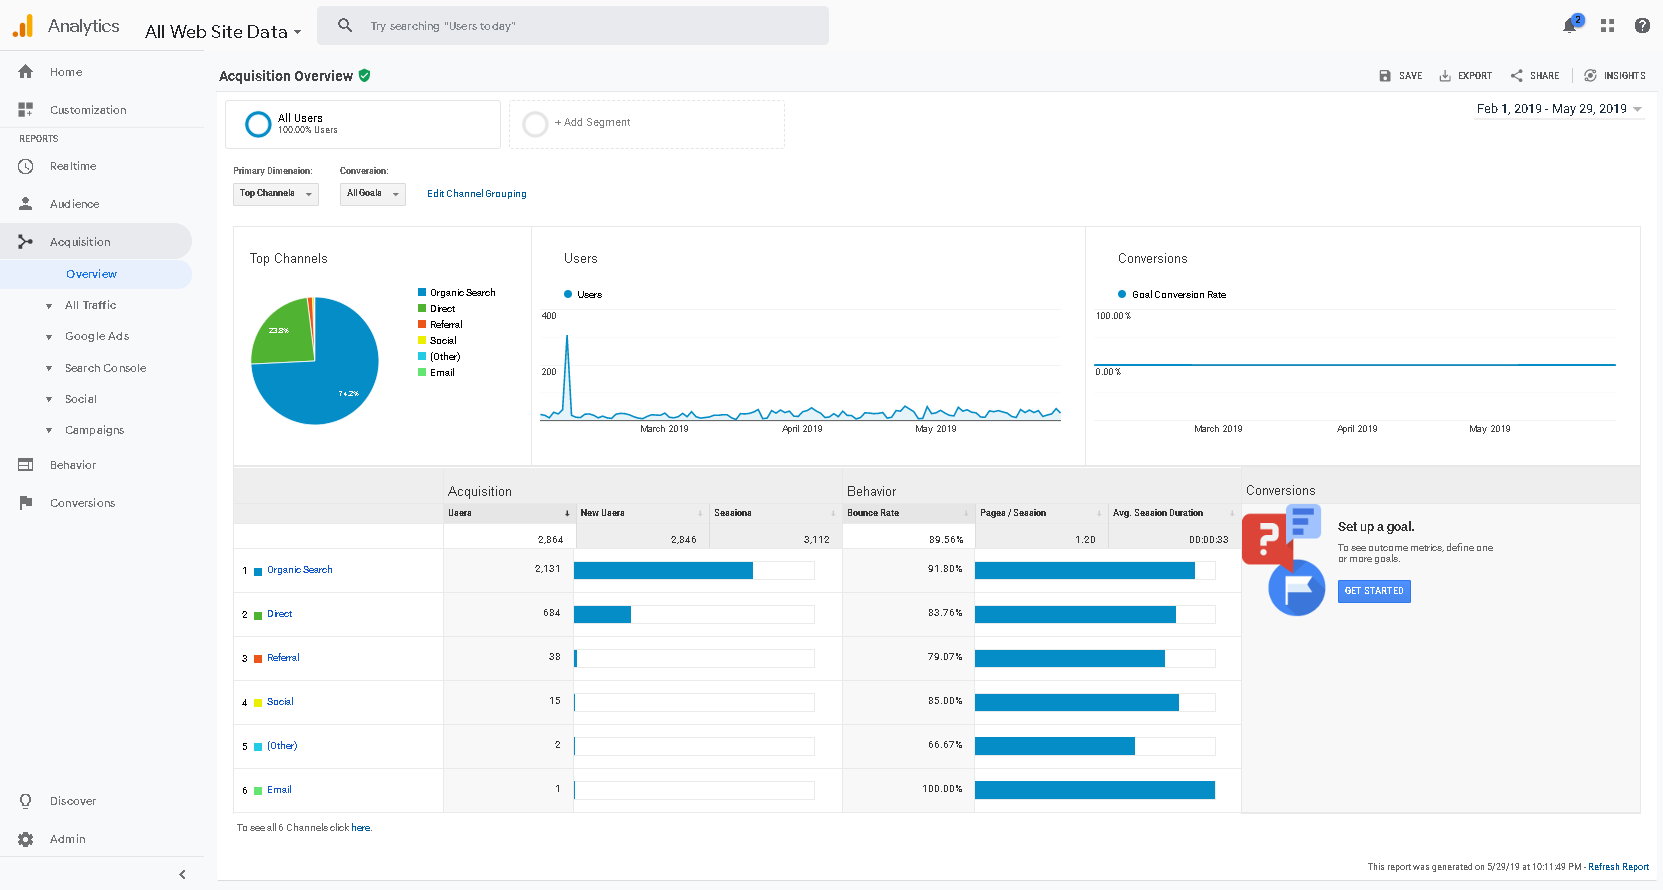
Task: Click the search input field
Action: click(573, 26)
